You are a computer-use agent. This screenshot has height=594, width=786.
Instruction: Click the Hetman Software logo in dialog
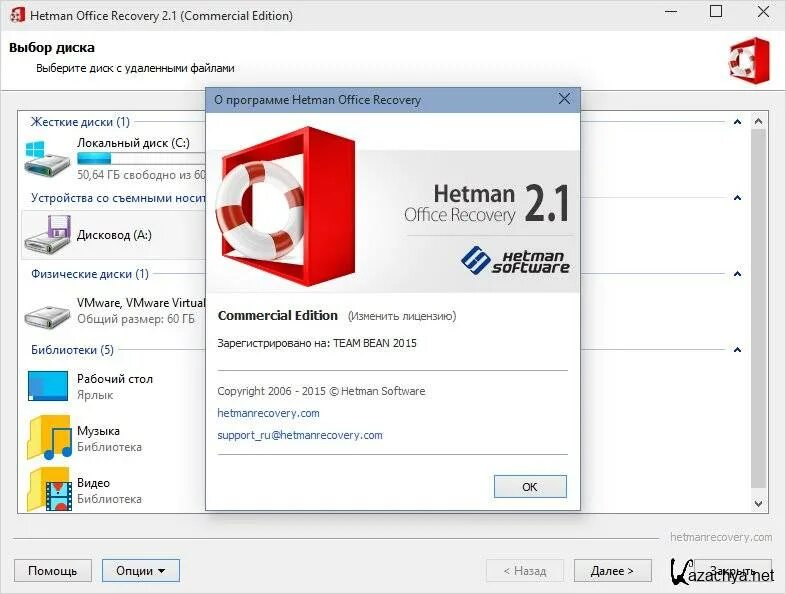coord(515,261)
